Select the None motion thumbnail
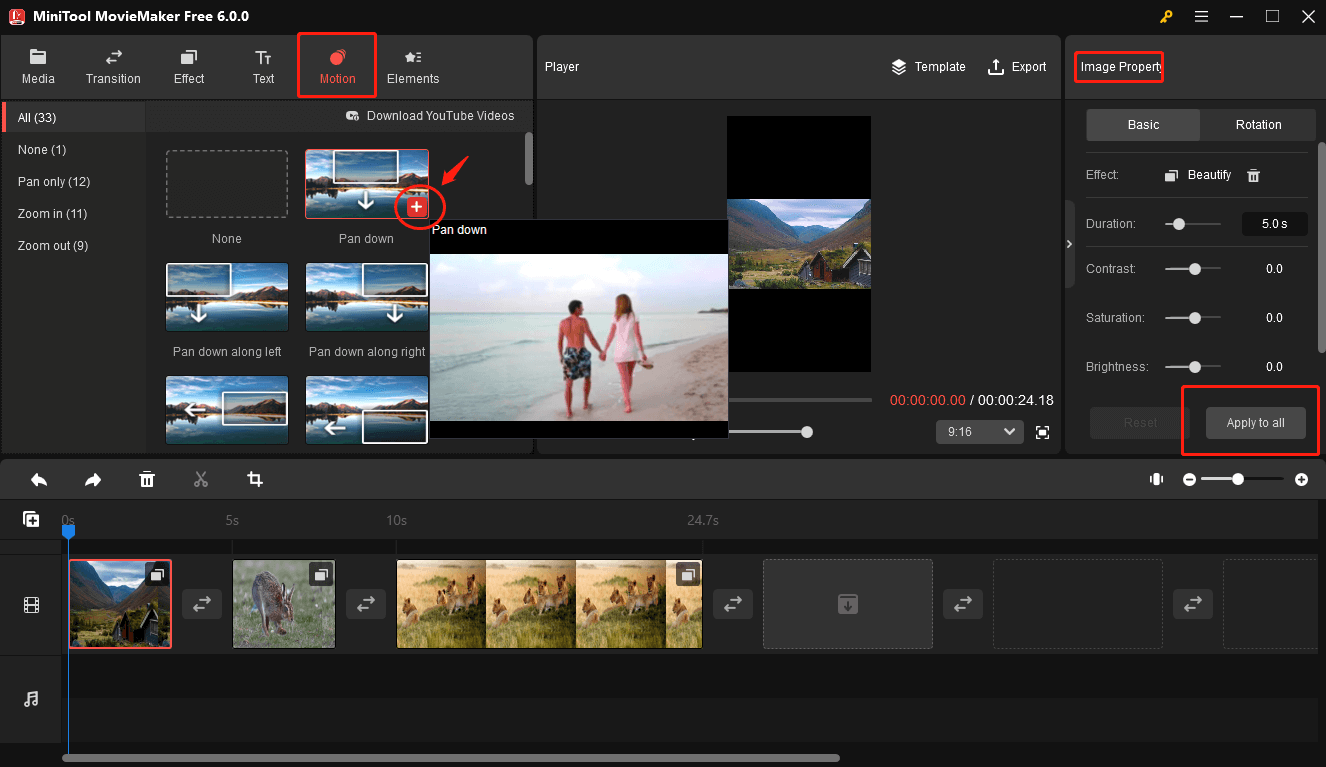Image resolution: width=1326 pixels, height=767 pixels. click(x=227, y=184)
